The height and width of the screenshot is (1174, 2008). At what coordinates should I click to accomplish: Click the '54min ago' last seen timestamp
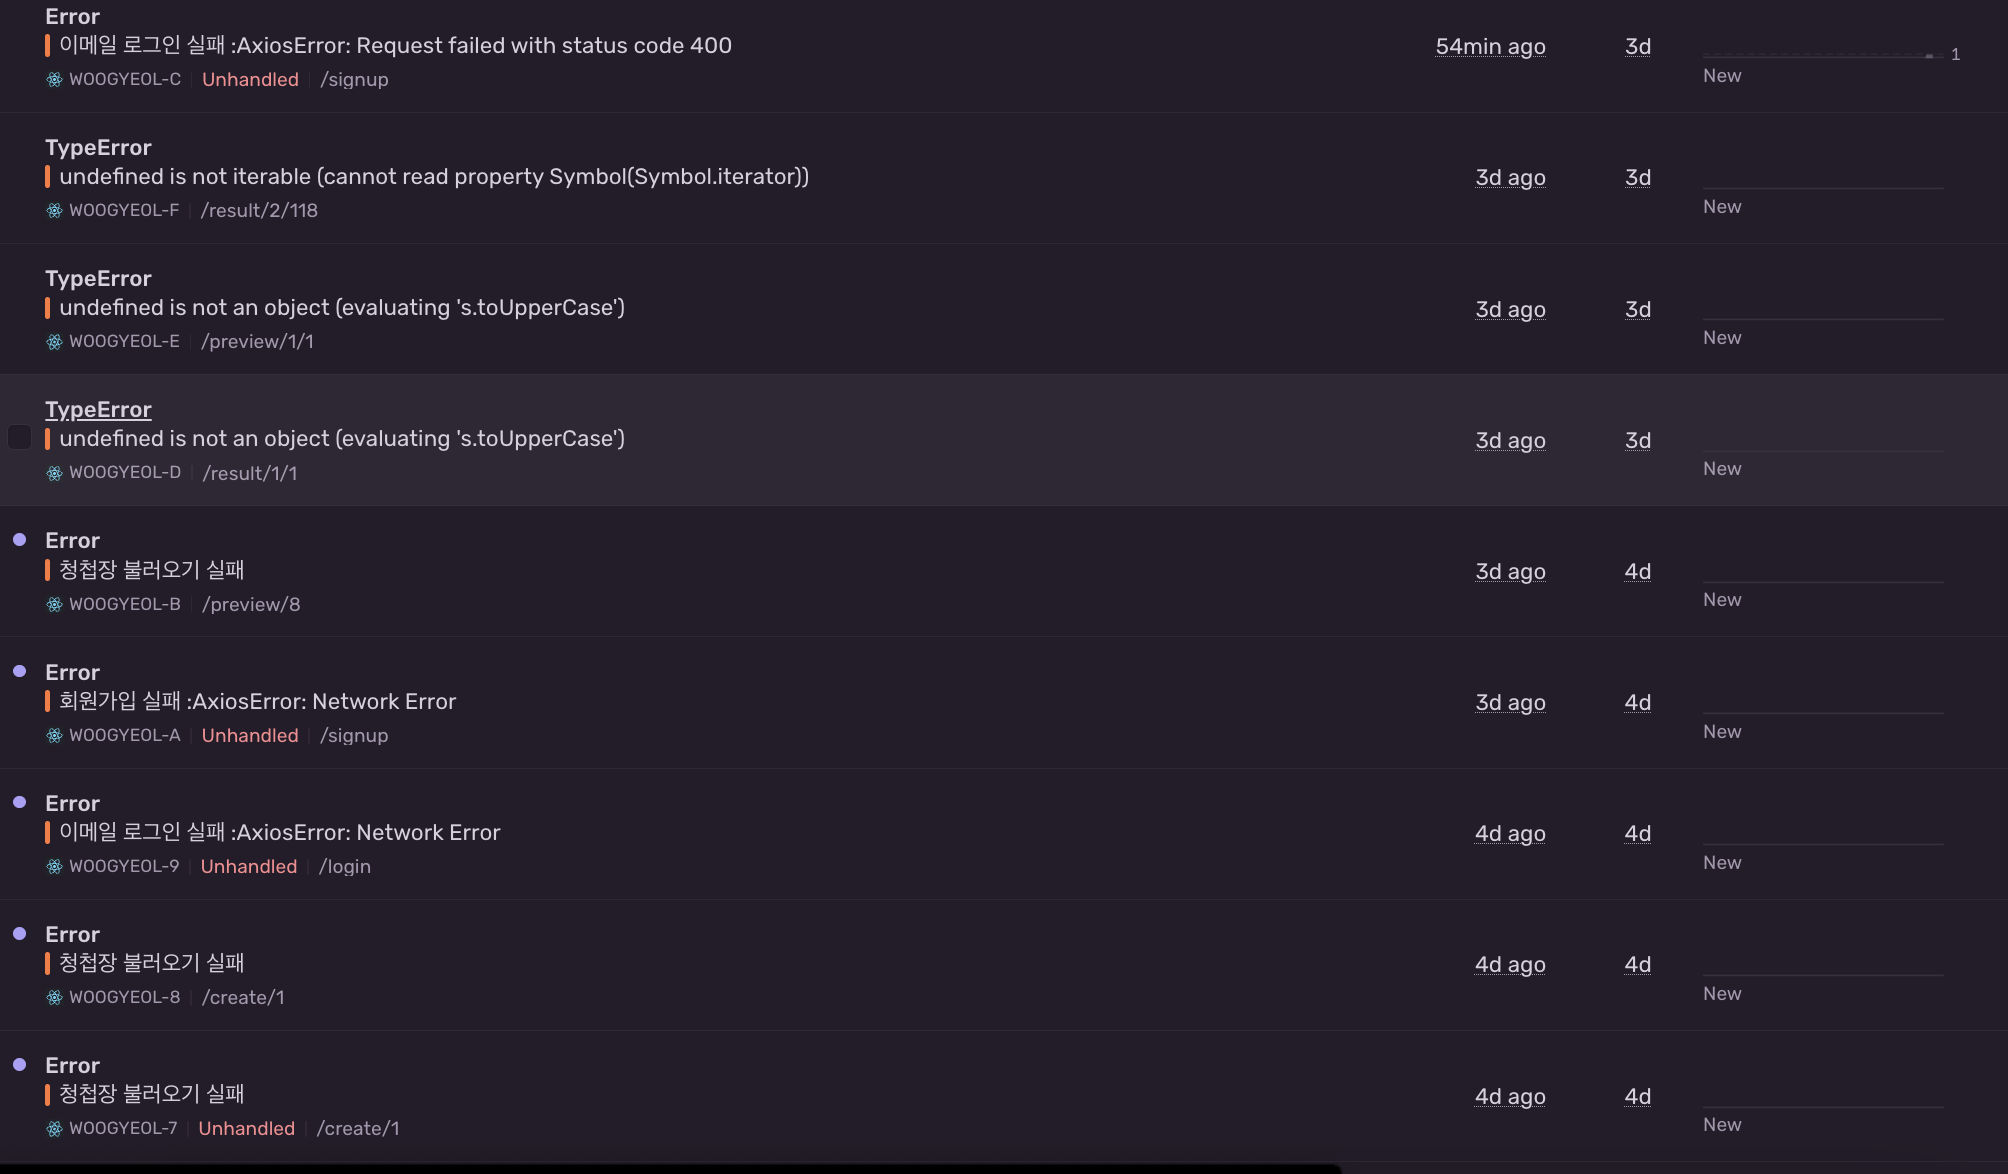1490,47
